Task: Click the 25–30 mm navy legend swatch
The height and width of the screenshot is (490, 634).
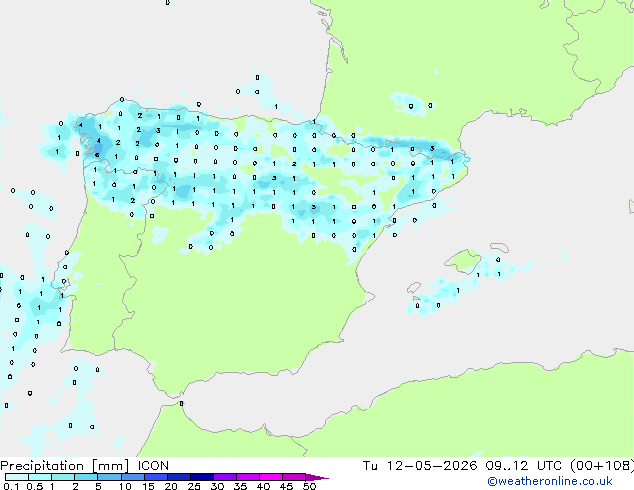Action: (x=202, y=477)
